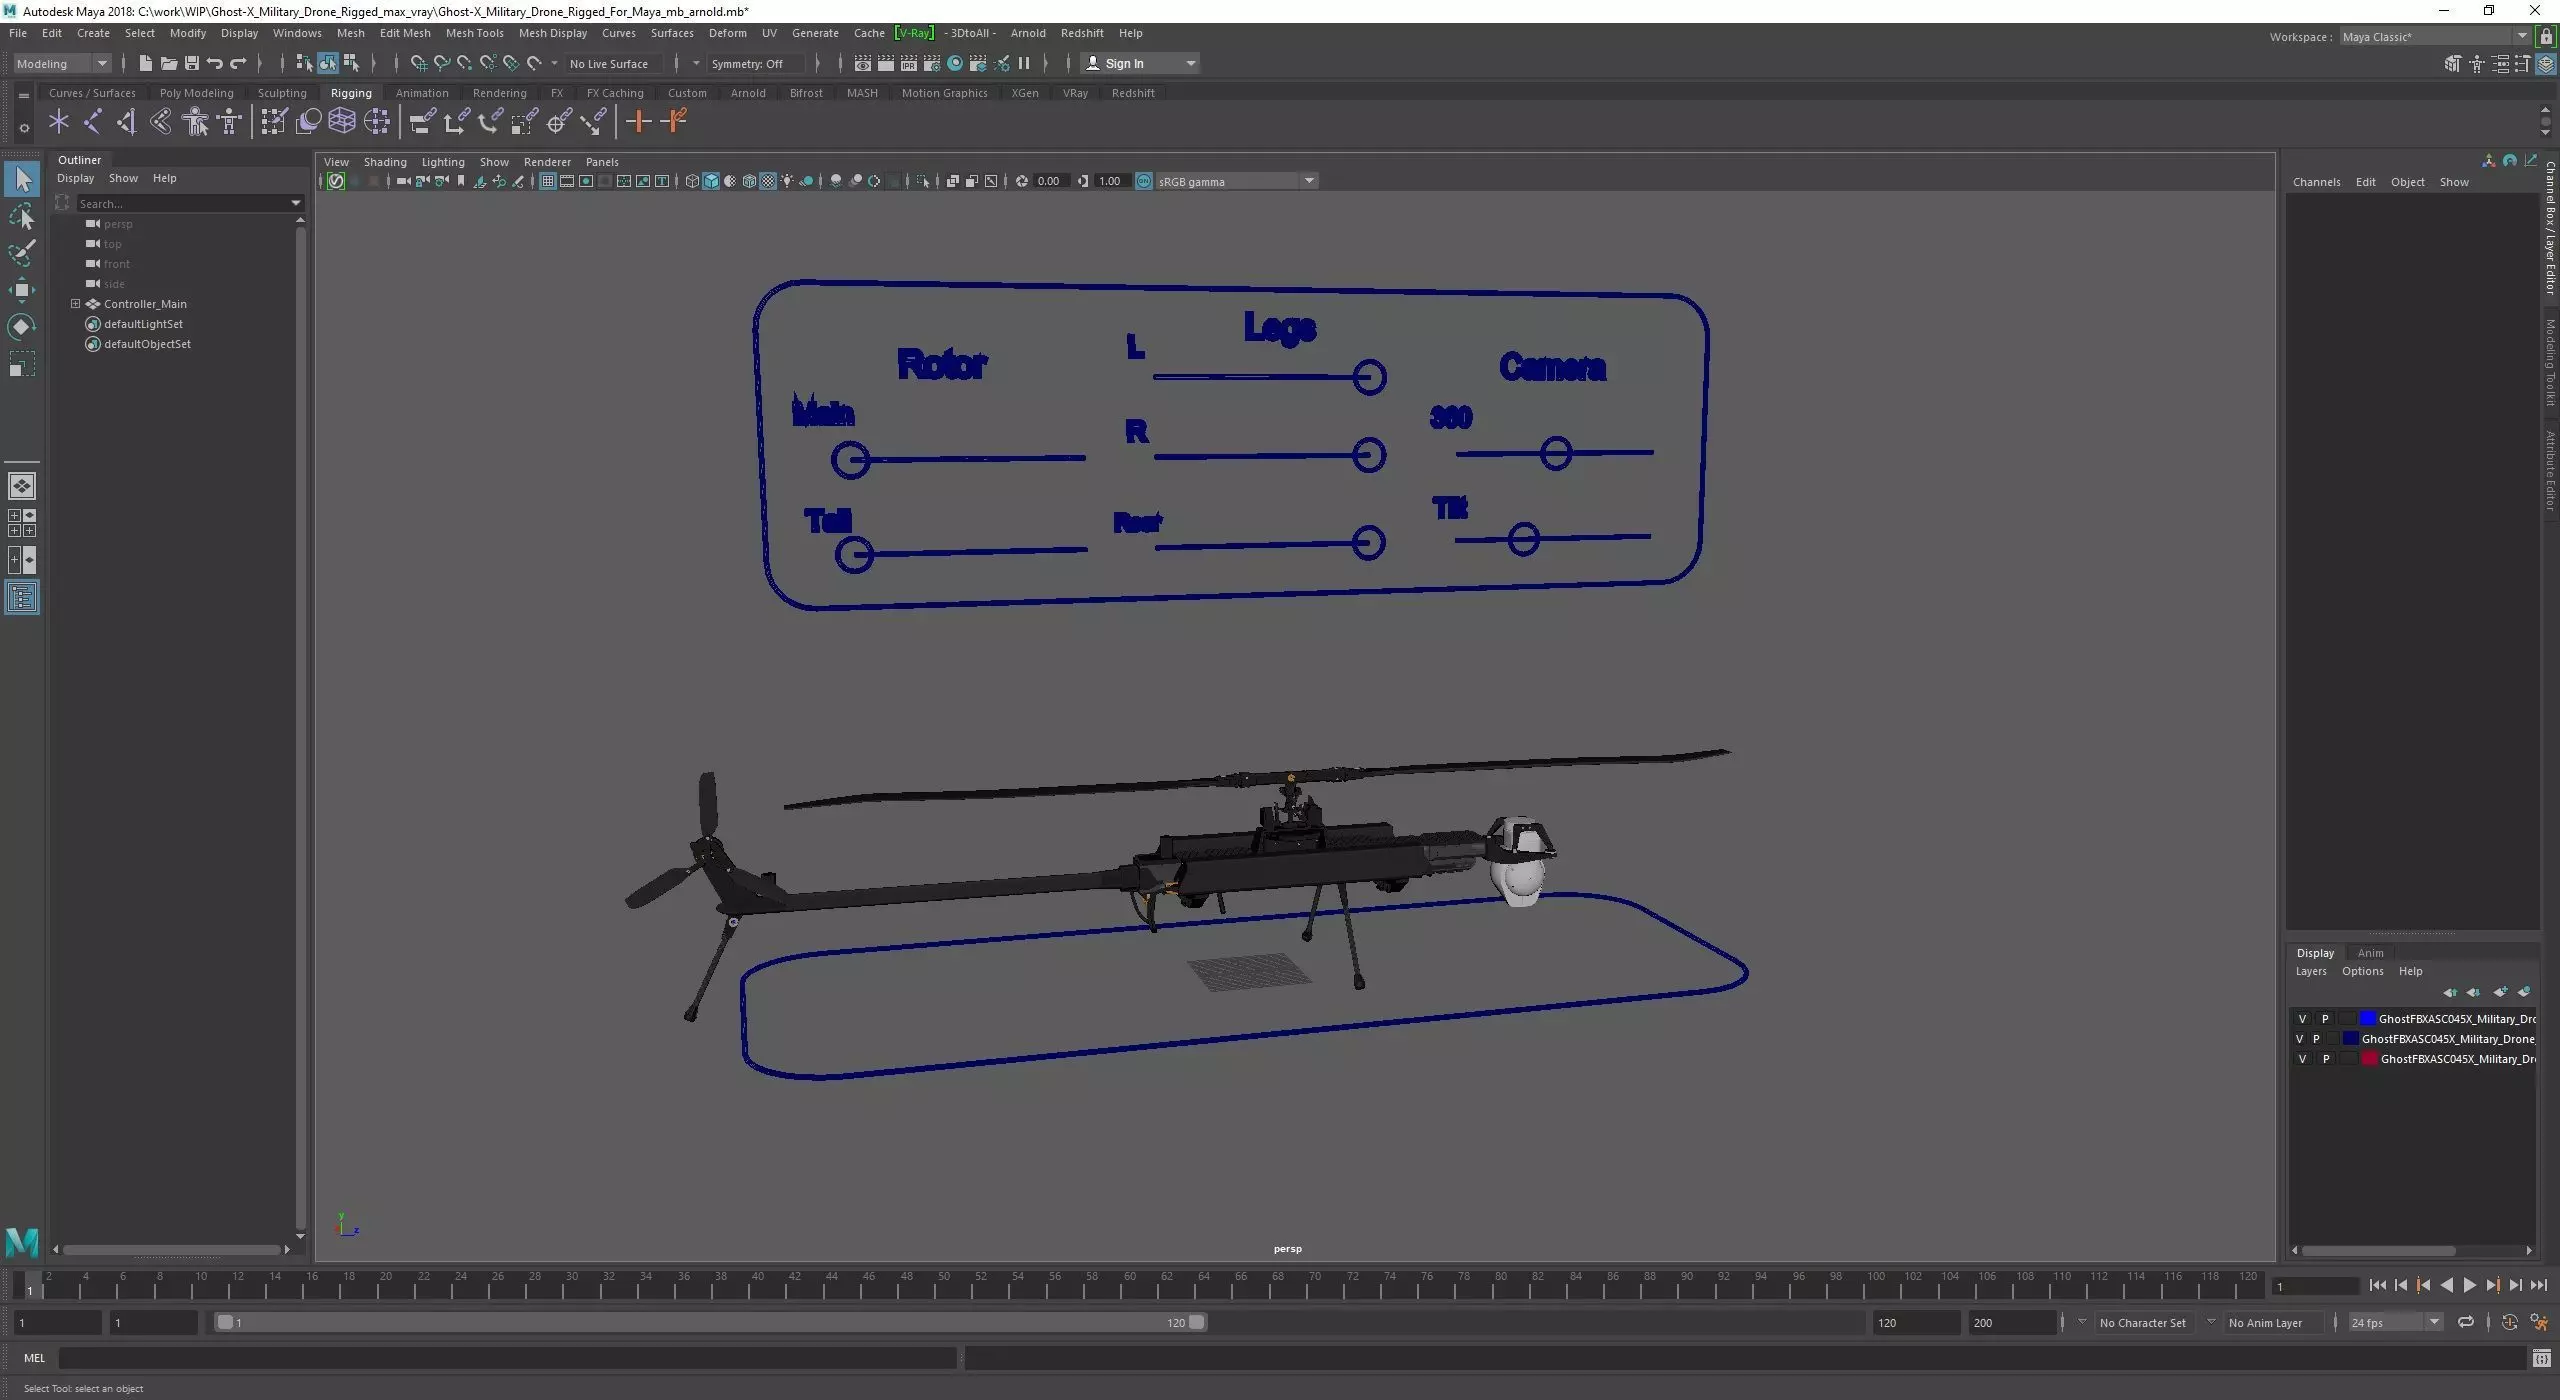Toggle wireframe shading in viewport toolbar
This screenshot has width=2560, height=1400.
692,182
